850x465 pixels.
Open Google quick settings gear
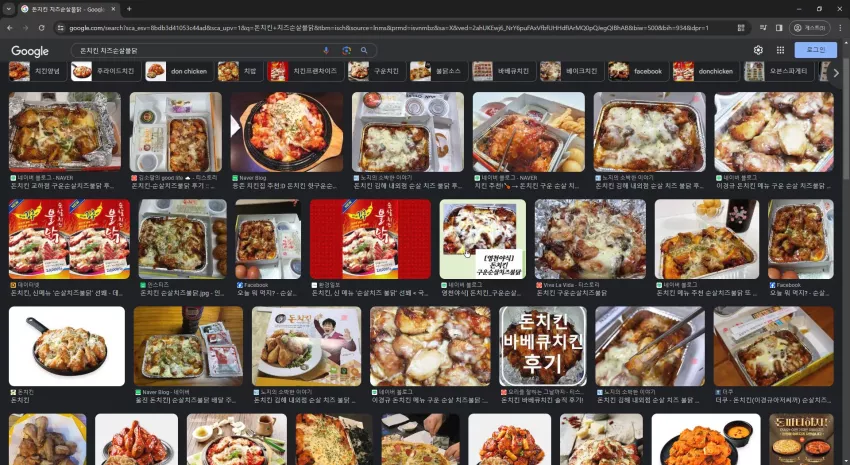click(x=758, y=50)
